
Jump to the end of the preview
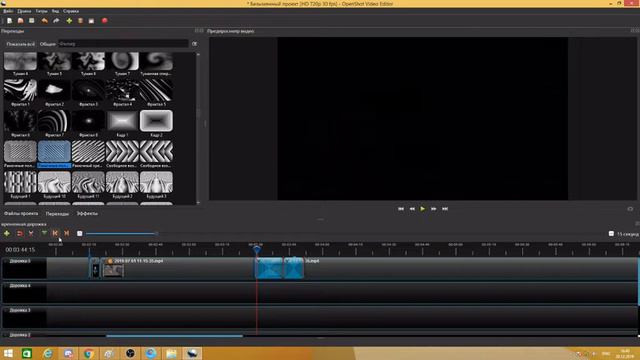click(x=445, y=209)
